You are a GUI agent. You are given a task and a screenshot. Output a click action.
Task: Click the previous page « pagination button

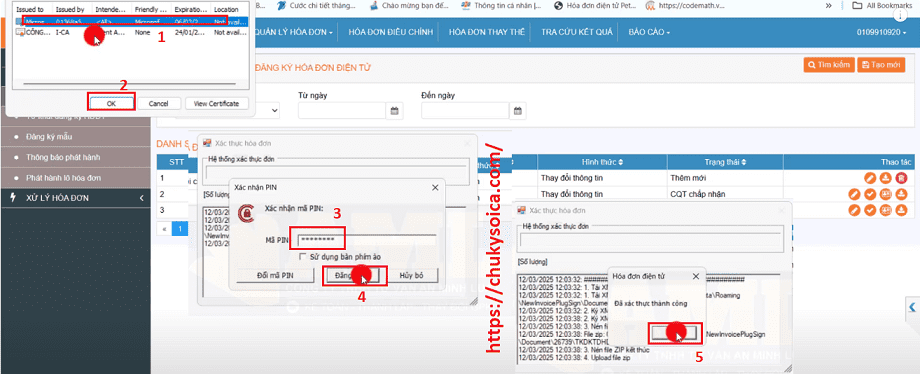point(165,228)
